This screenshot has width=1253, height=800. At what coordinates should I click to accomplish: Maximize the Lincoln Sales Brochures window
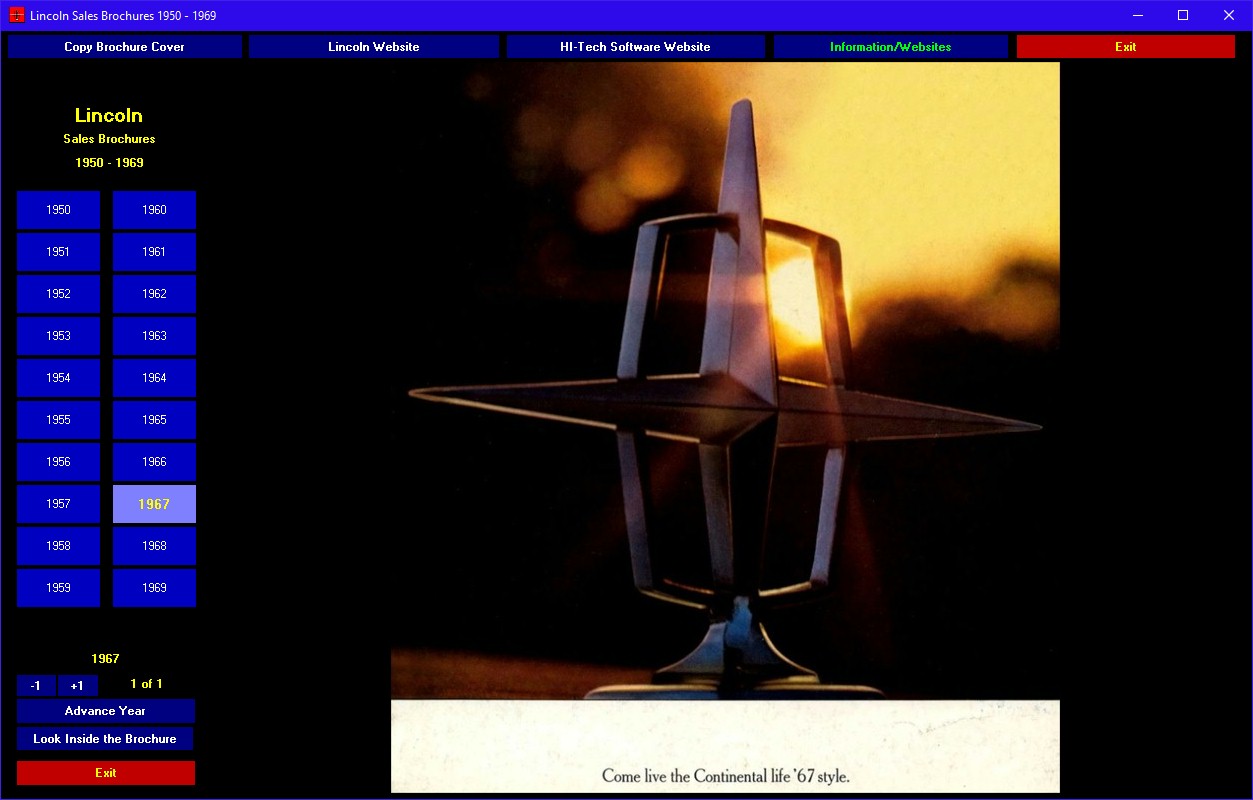pos(1183,15)
